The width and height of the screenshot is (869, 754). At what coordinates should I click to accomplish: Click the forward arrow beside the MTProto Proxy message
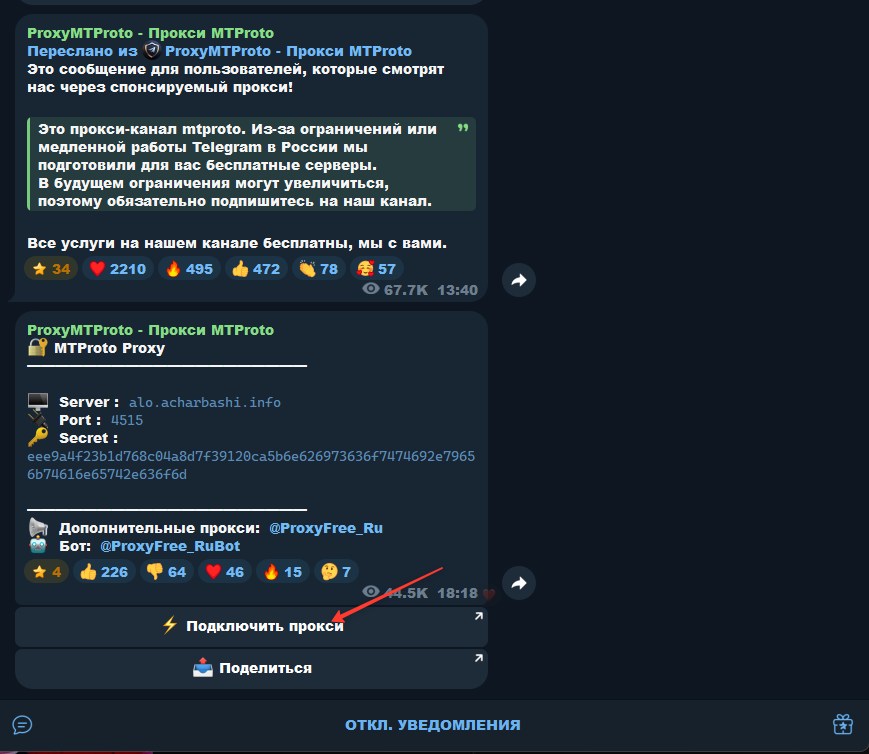pos(518,583)
